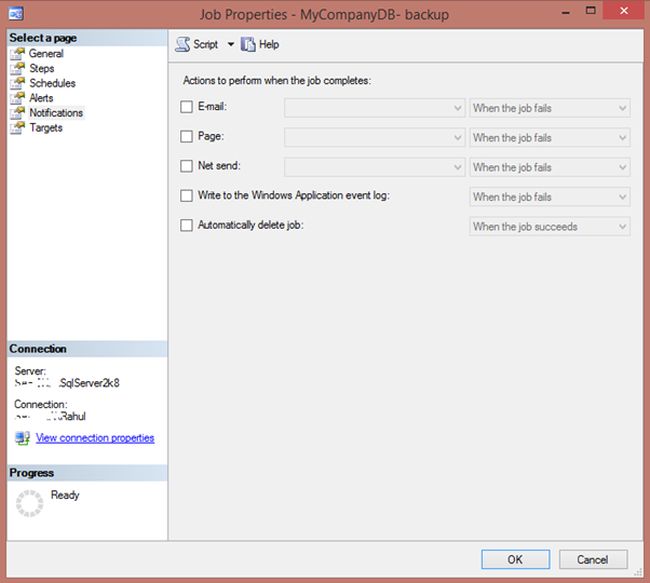This screenshot has height=583, width=650.
Task: Open the Script dropdown arrow
Action: click(x=231, y=44)
